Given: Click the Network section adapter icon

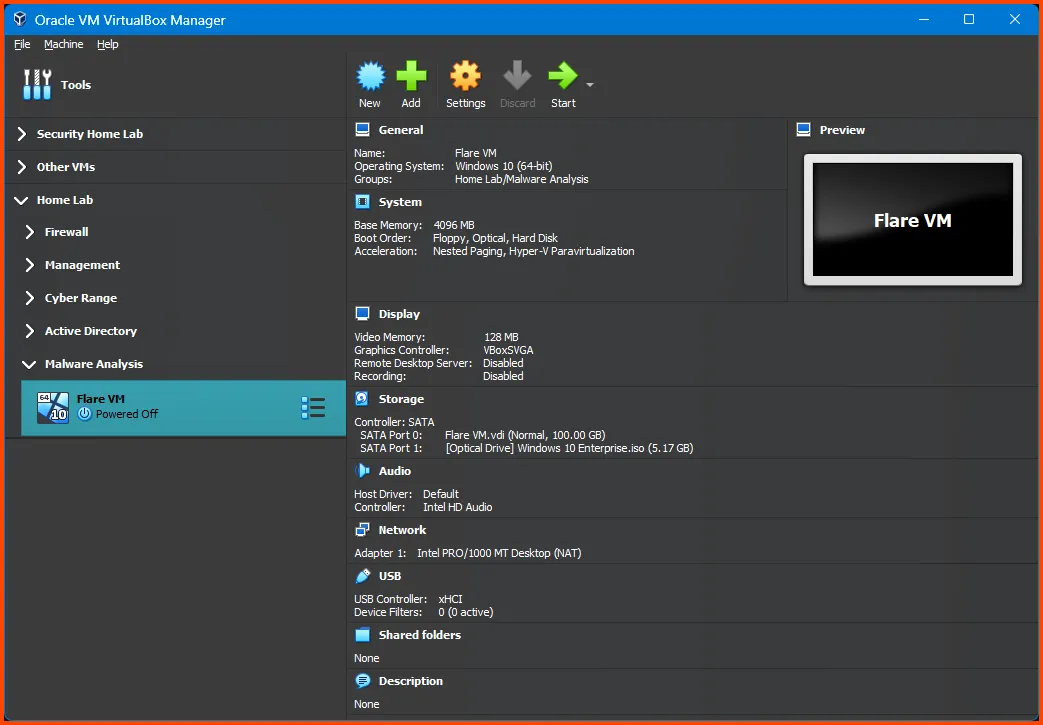Looking at the screenshot, I should 362,530.
